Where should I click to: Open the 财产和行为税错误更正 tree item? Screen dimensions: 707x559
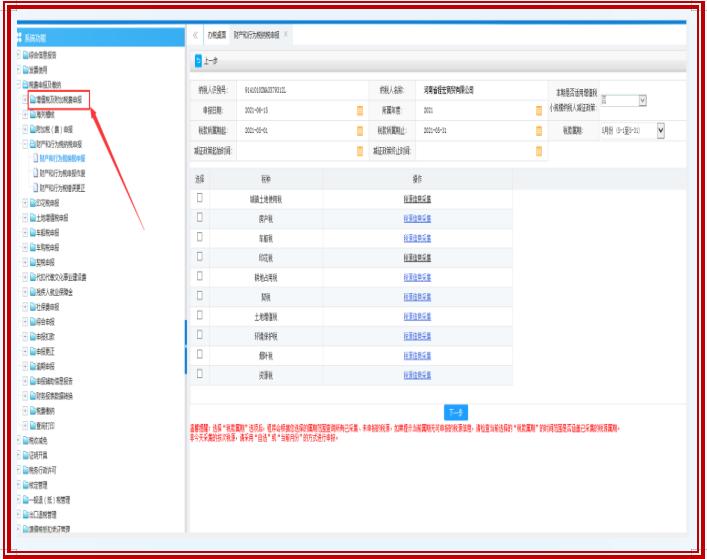pyautogui.click(x=62, y=188)
